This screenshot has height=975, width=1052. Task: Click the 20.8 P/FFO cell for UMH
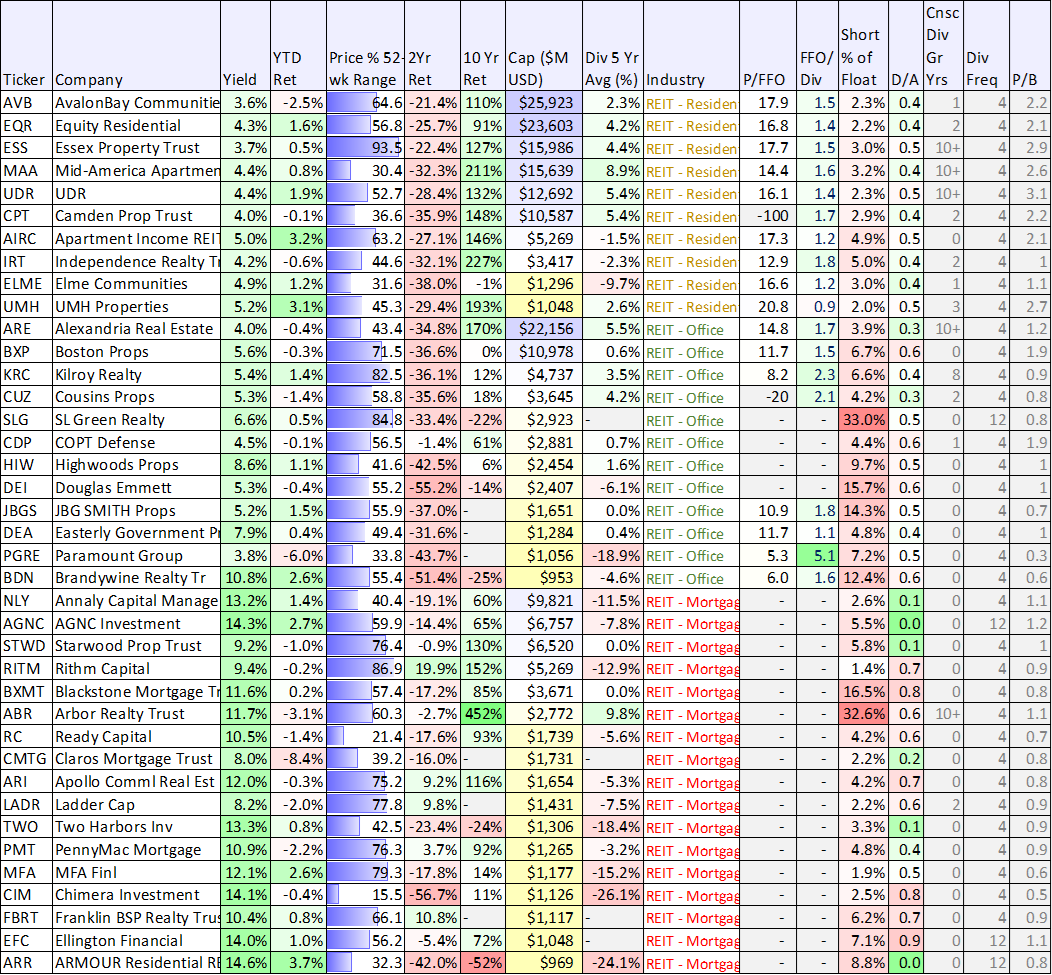(768, 307)
